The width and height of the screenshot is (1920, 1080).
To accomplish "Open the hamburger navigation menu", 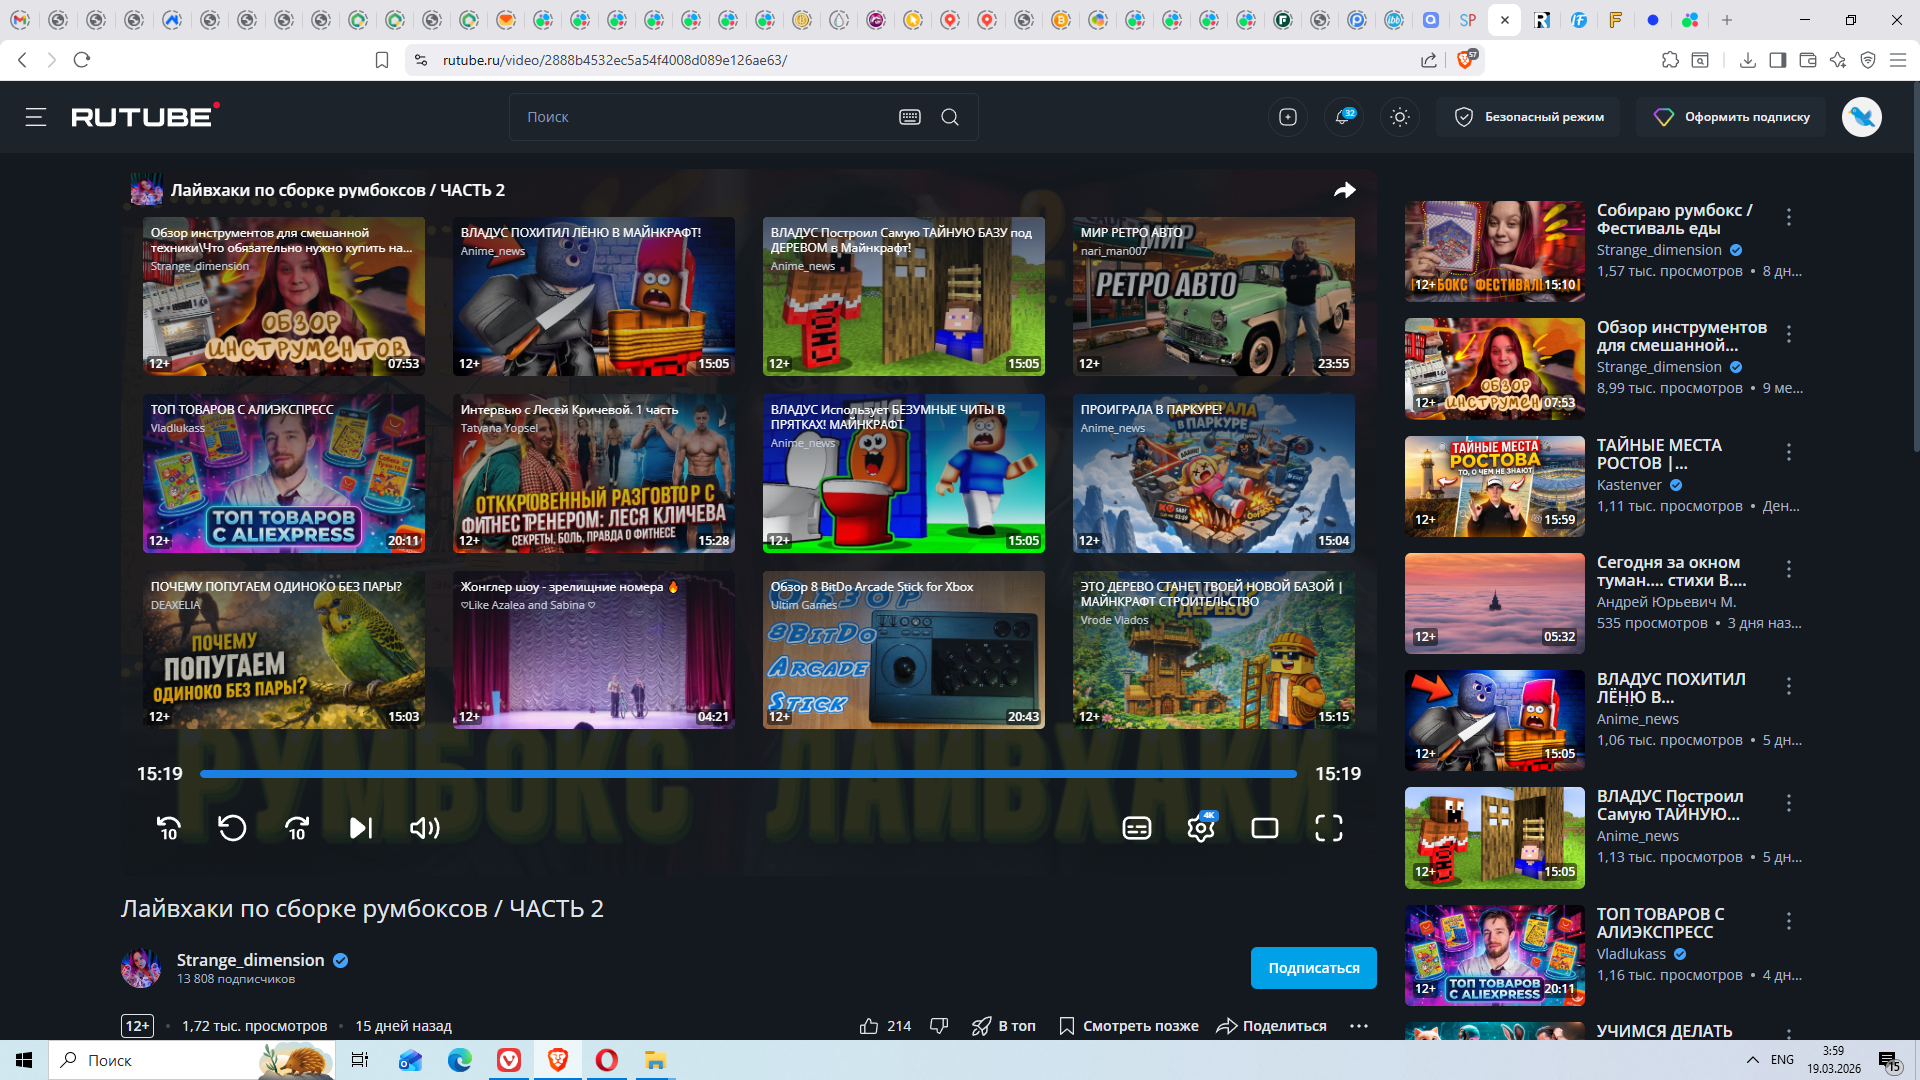I will pyautogui.click(x=36, y=117).
